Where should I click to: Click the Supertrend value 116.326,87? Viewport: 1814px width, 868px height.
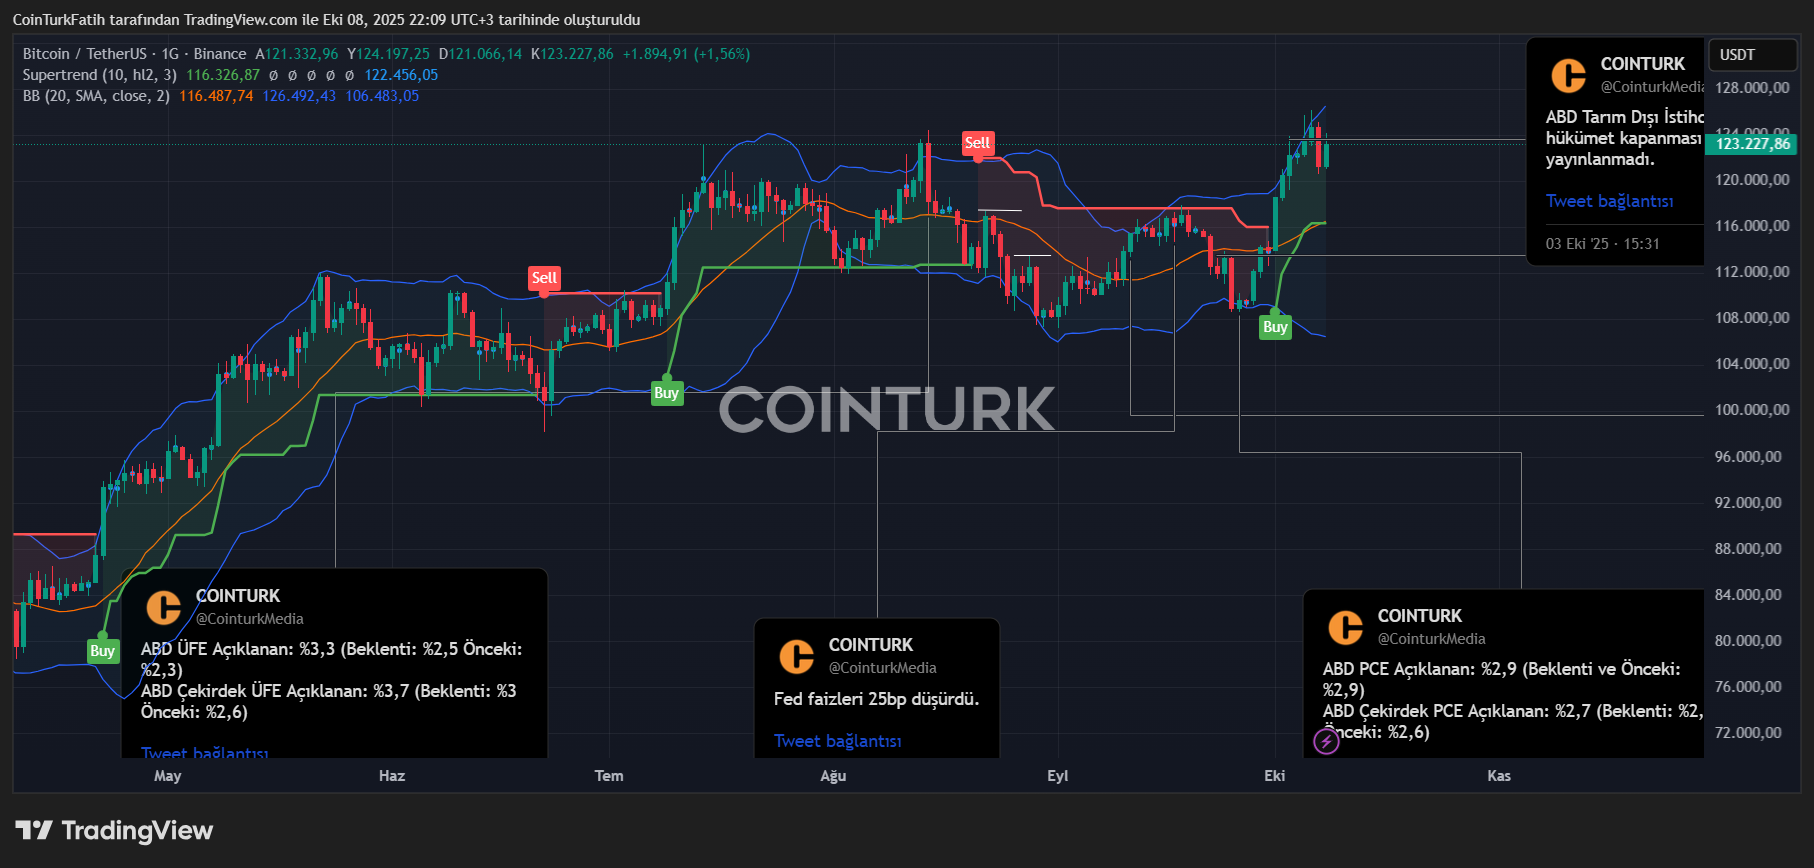[223, 75]
